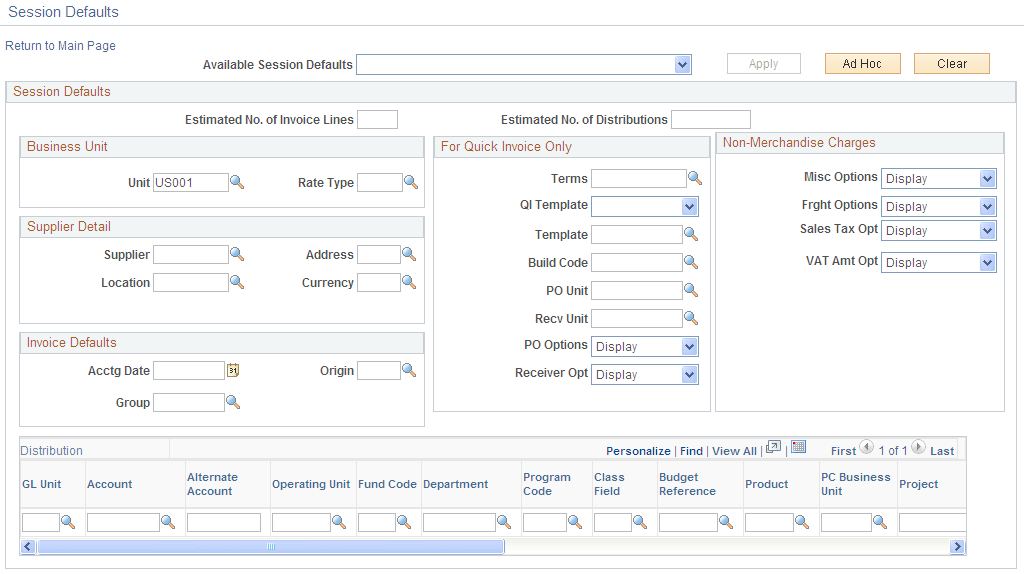The height and width of the screenshot is (574, 1024).
Task: Focus the Recv Unit input field
Action: [637, 319]
